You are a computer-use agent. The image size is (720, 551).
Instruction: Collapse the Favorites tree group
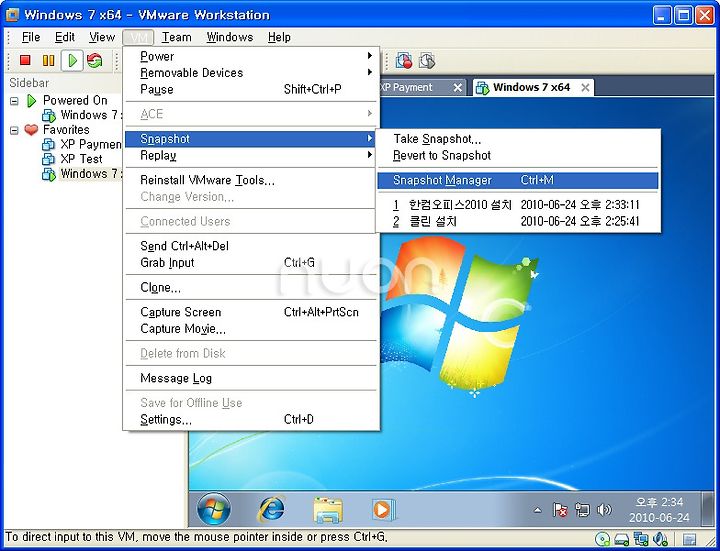[14, 130]
